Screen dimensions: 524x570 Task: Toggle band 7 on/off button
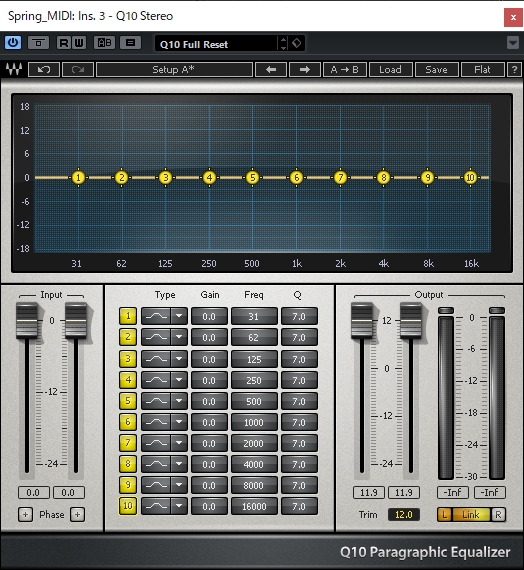pyautogui.click(x=128, y=443)
